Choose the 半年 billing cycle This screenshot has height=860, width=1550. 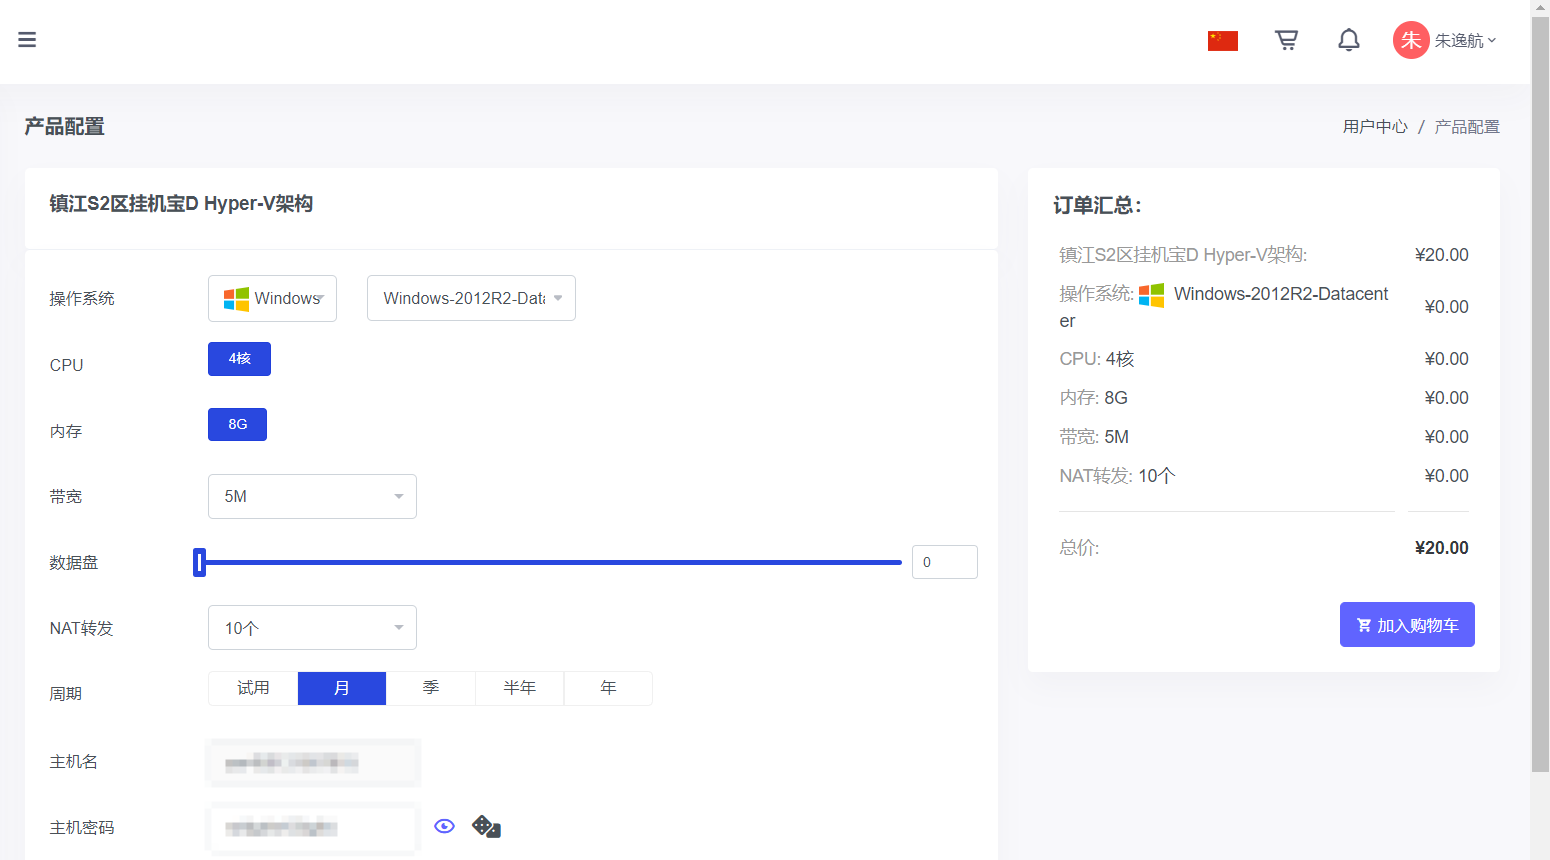pos(519,688)
